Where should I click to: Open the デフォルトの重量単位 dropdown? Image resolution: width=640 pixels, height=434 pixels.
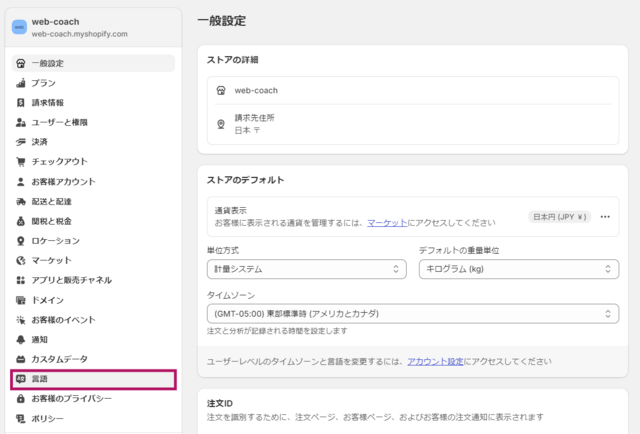click(519, 269)
